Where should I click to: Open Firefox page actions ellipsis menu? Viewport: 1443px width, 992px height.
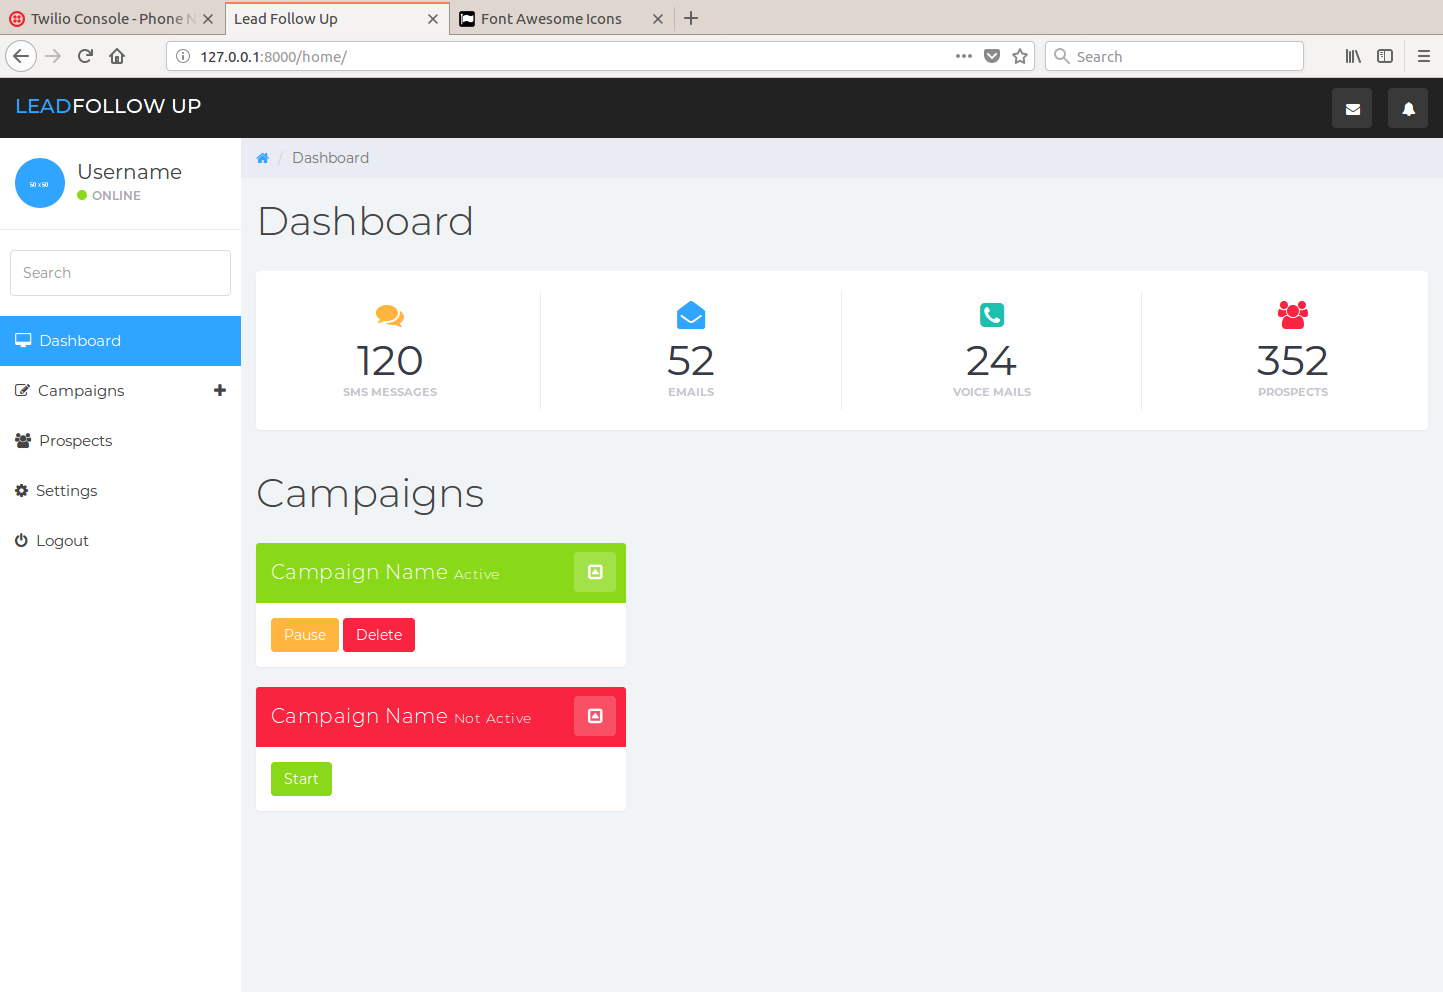(963, 56)
